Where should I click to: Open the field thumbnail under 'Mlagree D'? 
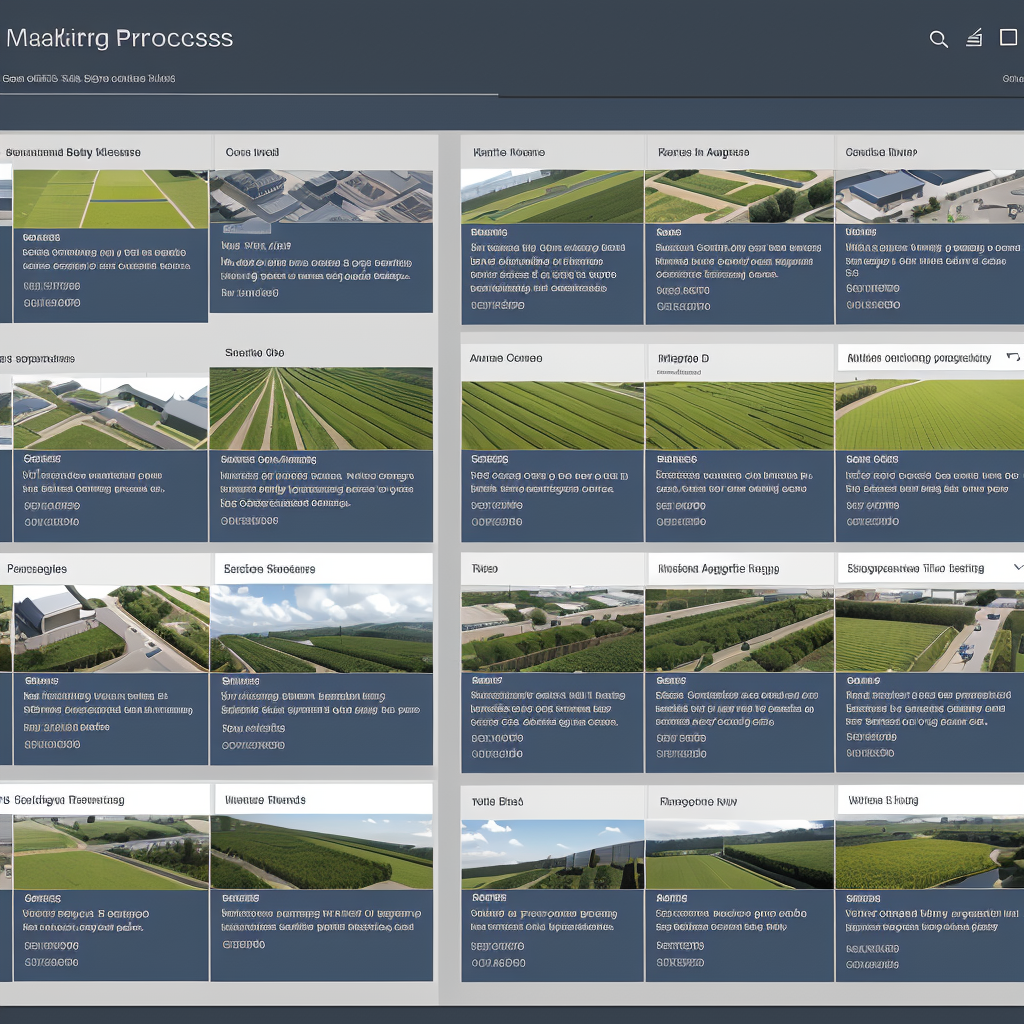click(x=739, y=415)
